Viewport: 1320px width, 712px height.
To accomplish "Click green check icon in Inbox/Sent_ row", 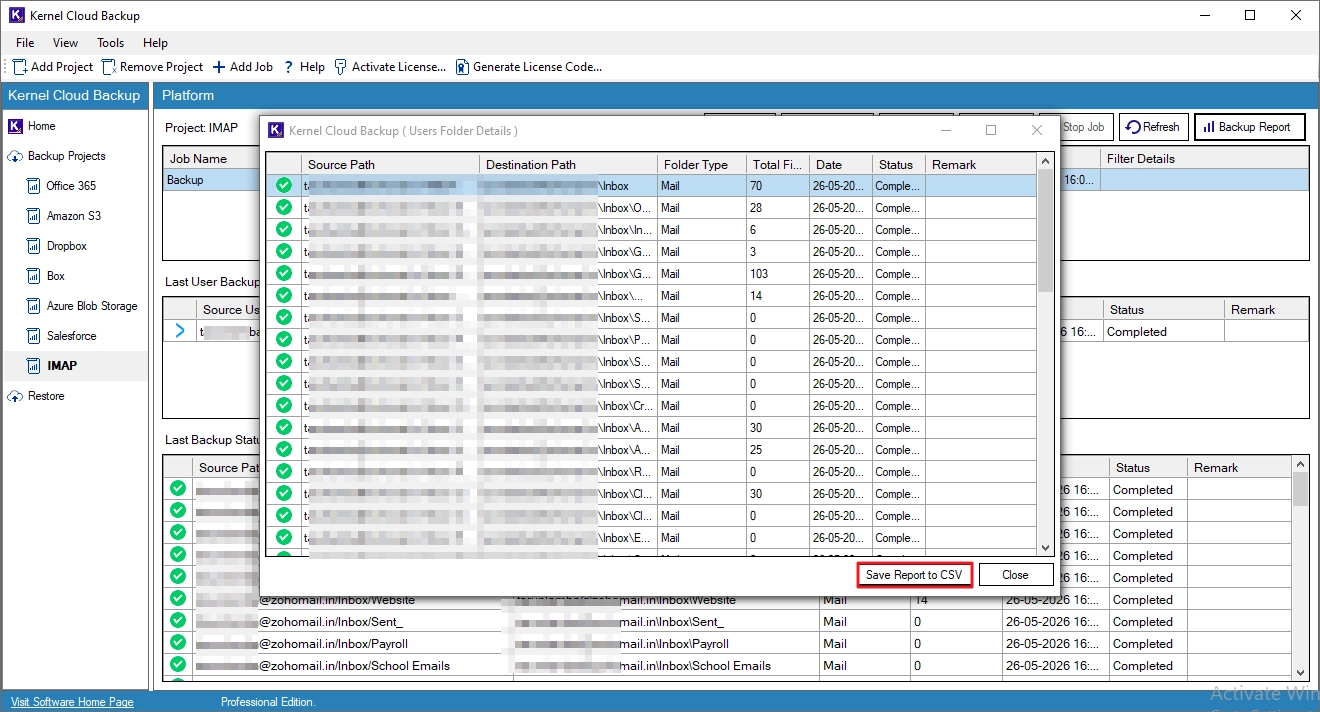I will click(178, 620).
